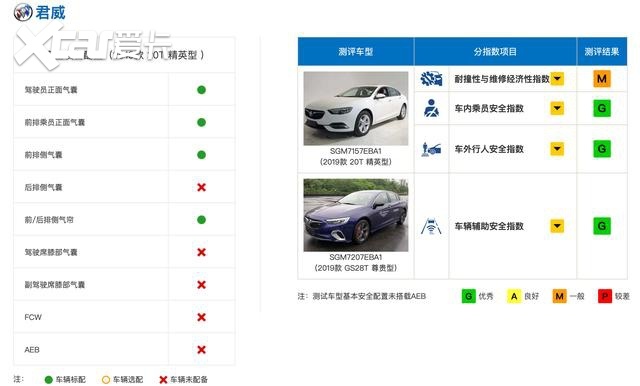This screenshot has height=386, width=640.
Task: Click the green dot for 驾驶员正面气囊
Action: click(x=201, y=90)
